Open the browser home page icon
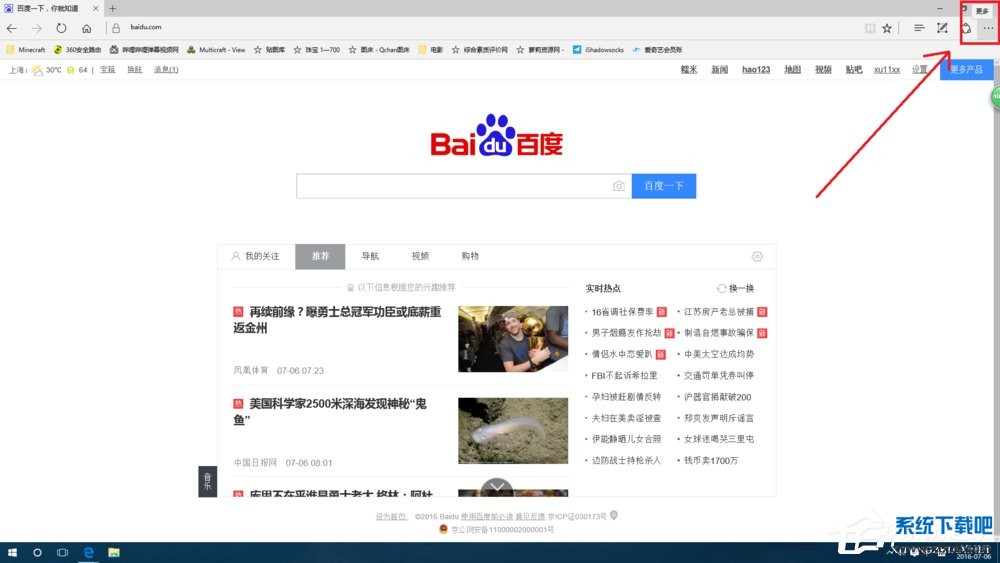The image size is (1000, 563). (x=87, y=28)
